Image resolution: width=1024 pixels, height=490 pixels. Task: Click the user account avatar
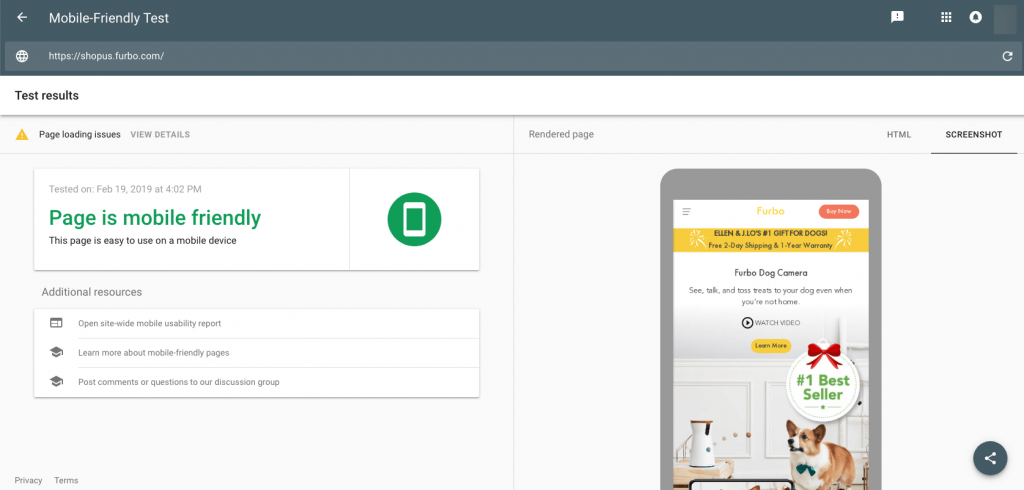coord(1004,19)
